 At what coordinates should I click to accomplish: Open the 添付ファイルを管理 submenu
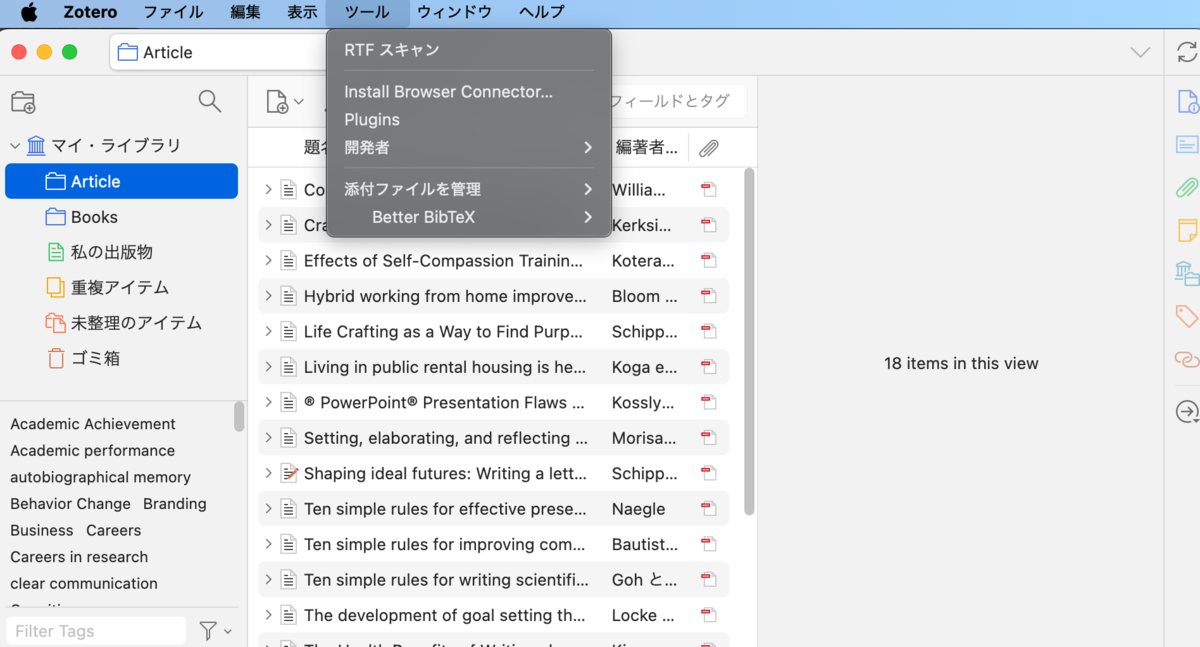pos(469,189)
